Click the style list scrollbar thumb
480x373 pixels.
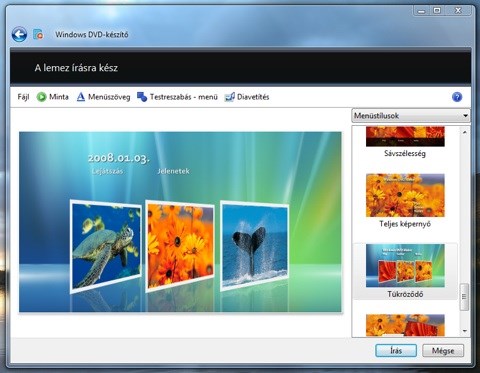click(x=465, y=297)
